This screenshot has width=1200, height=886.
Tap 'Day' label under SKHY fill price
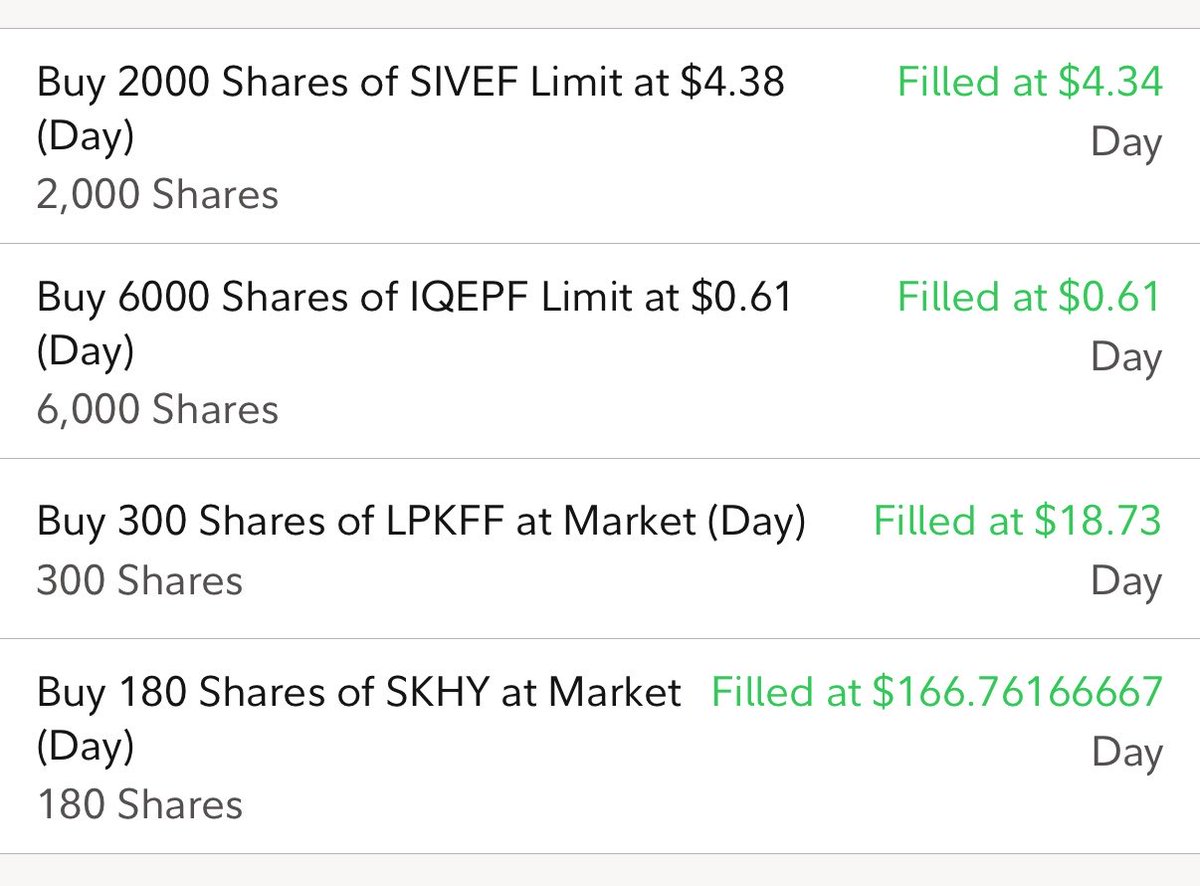point(1126,753)
